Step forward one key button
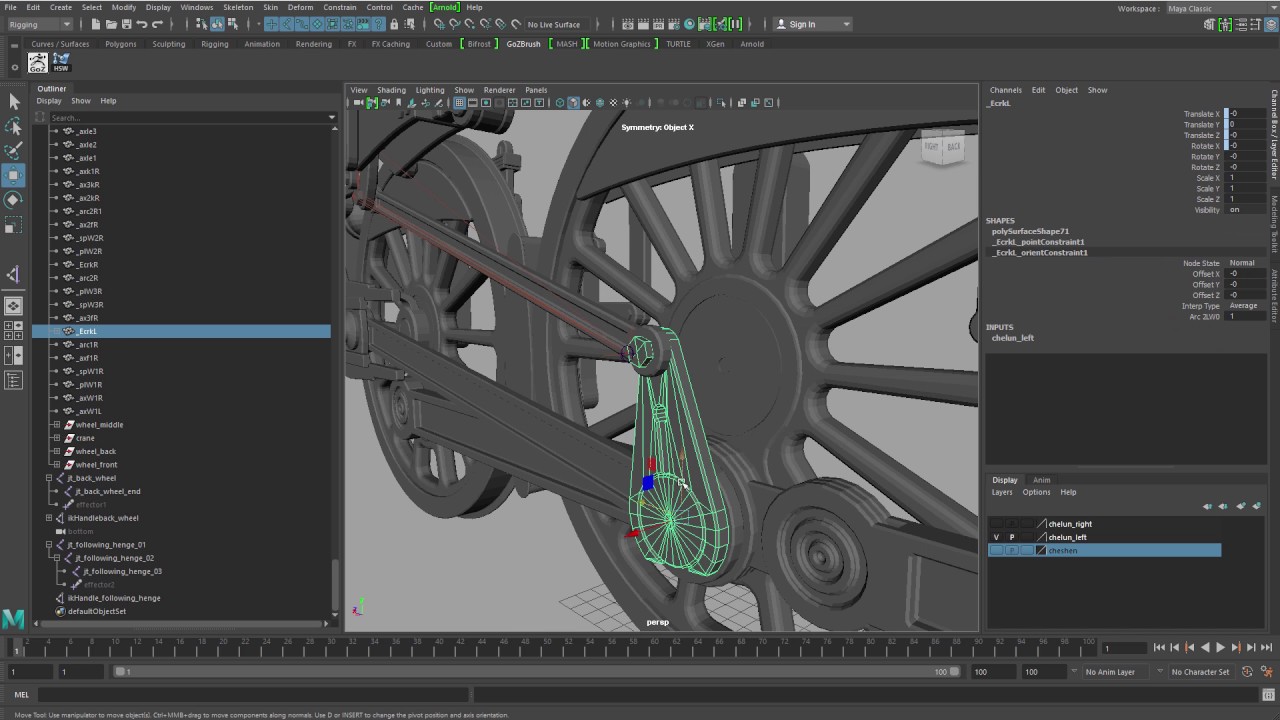The image size is (1280, 720). (x=1236, y=648)
